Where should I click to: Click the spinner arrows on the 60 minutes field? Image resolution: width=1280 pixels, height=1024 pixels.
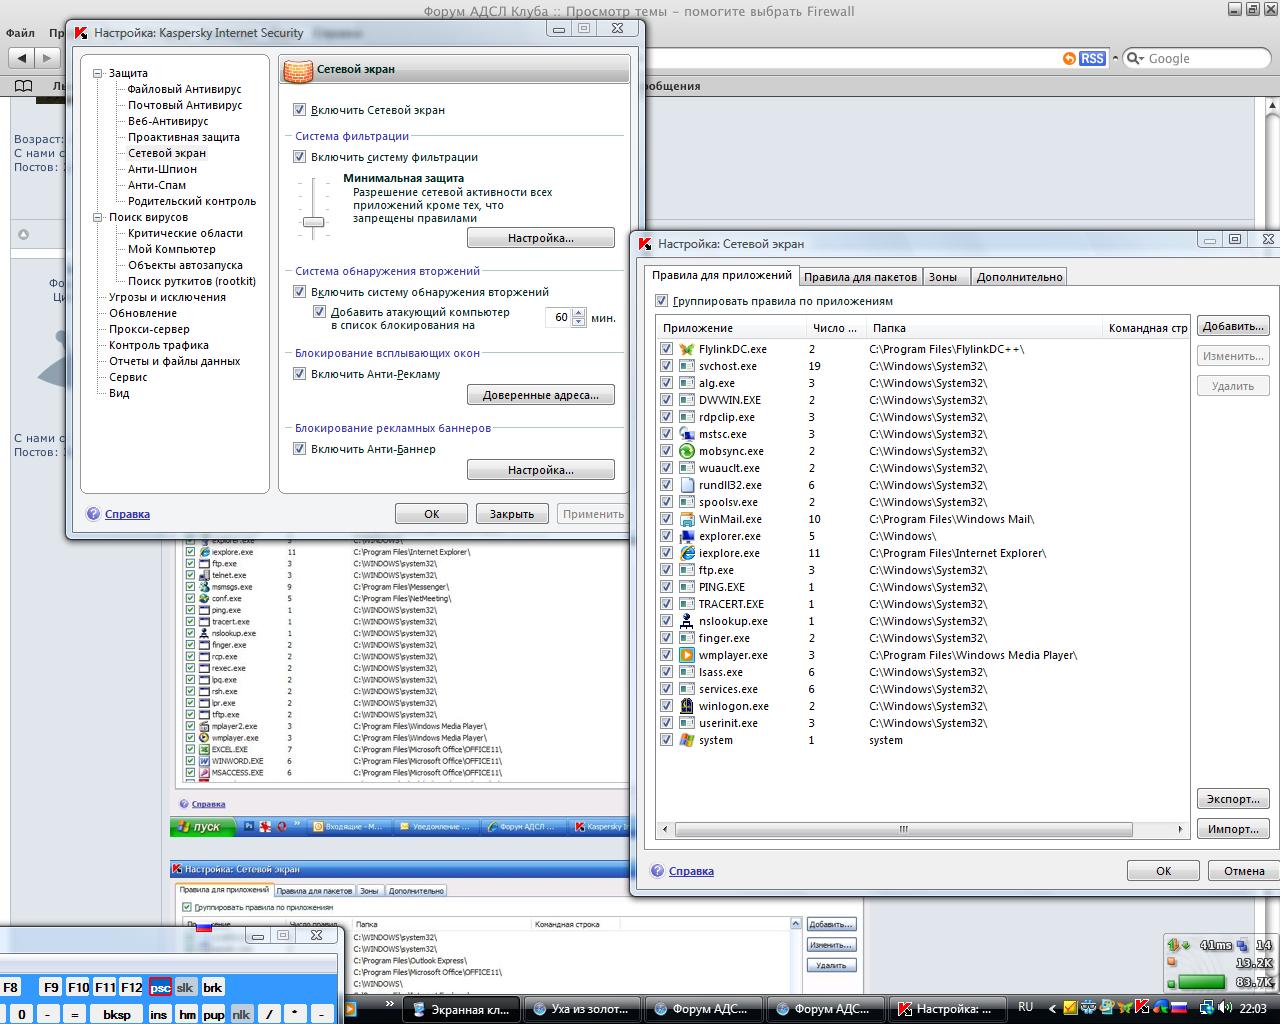[578, 317]
